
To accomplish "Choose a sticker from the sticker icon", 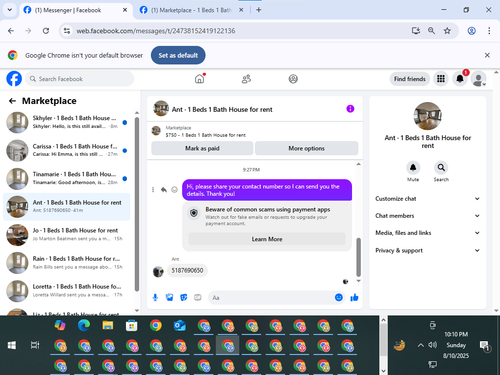I will point(184,297).
